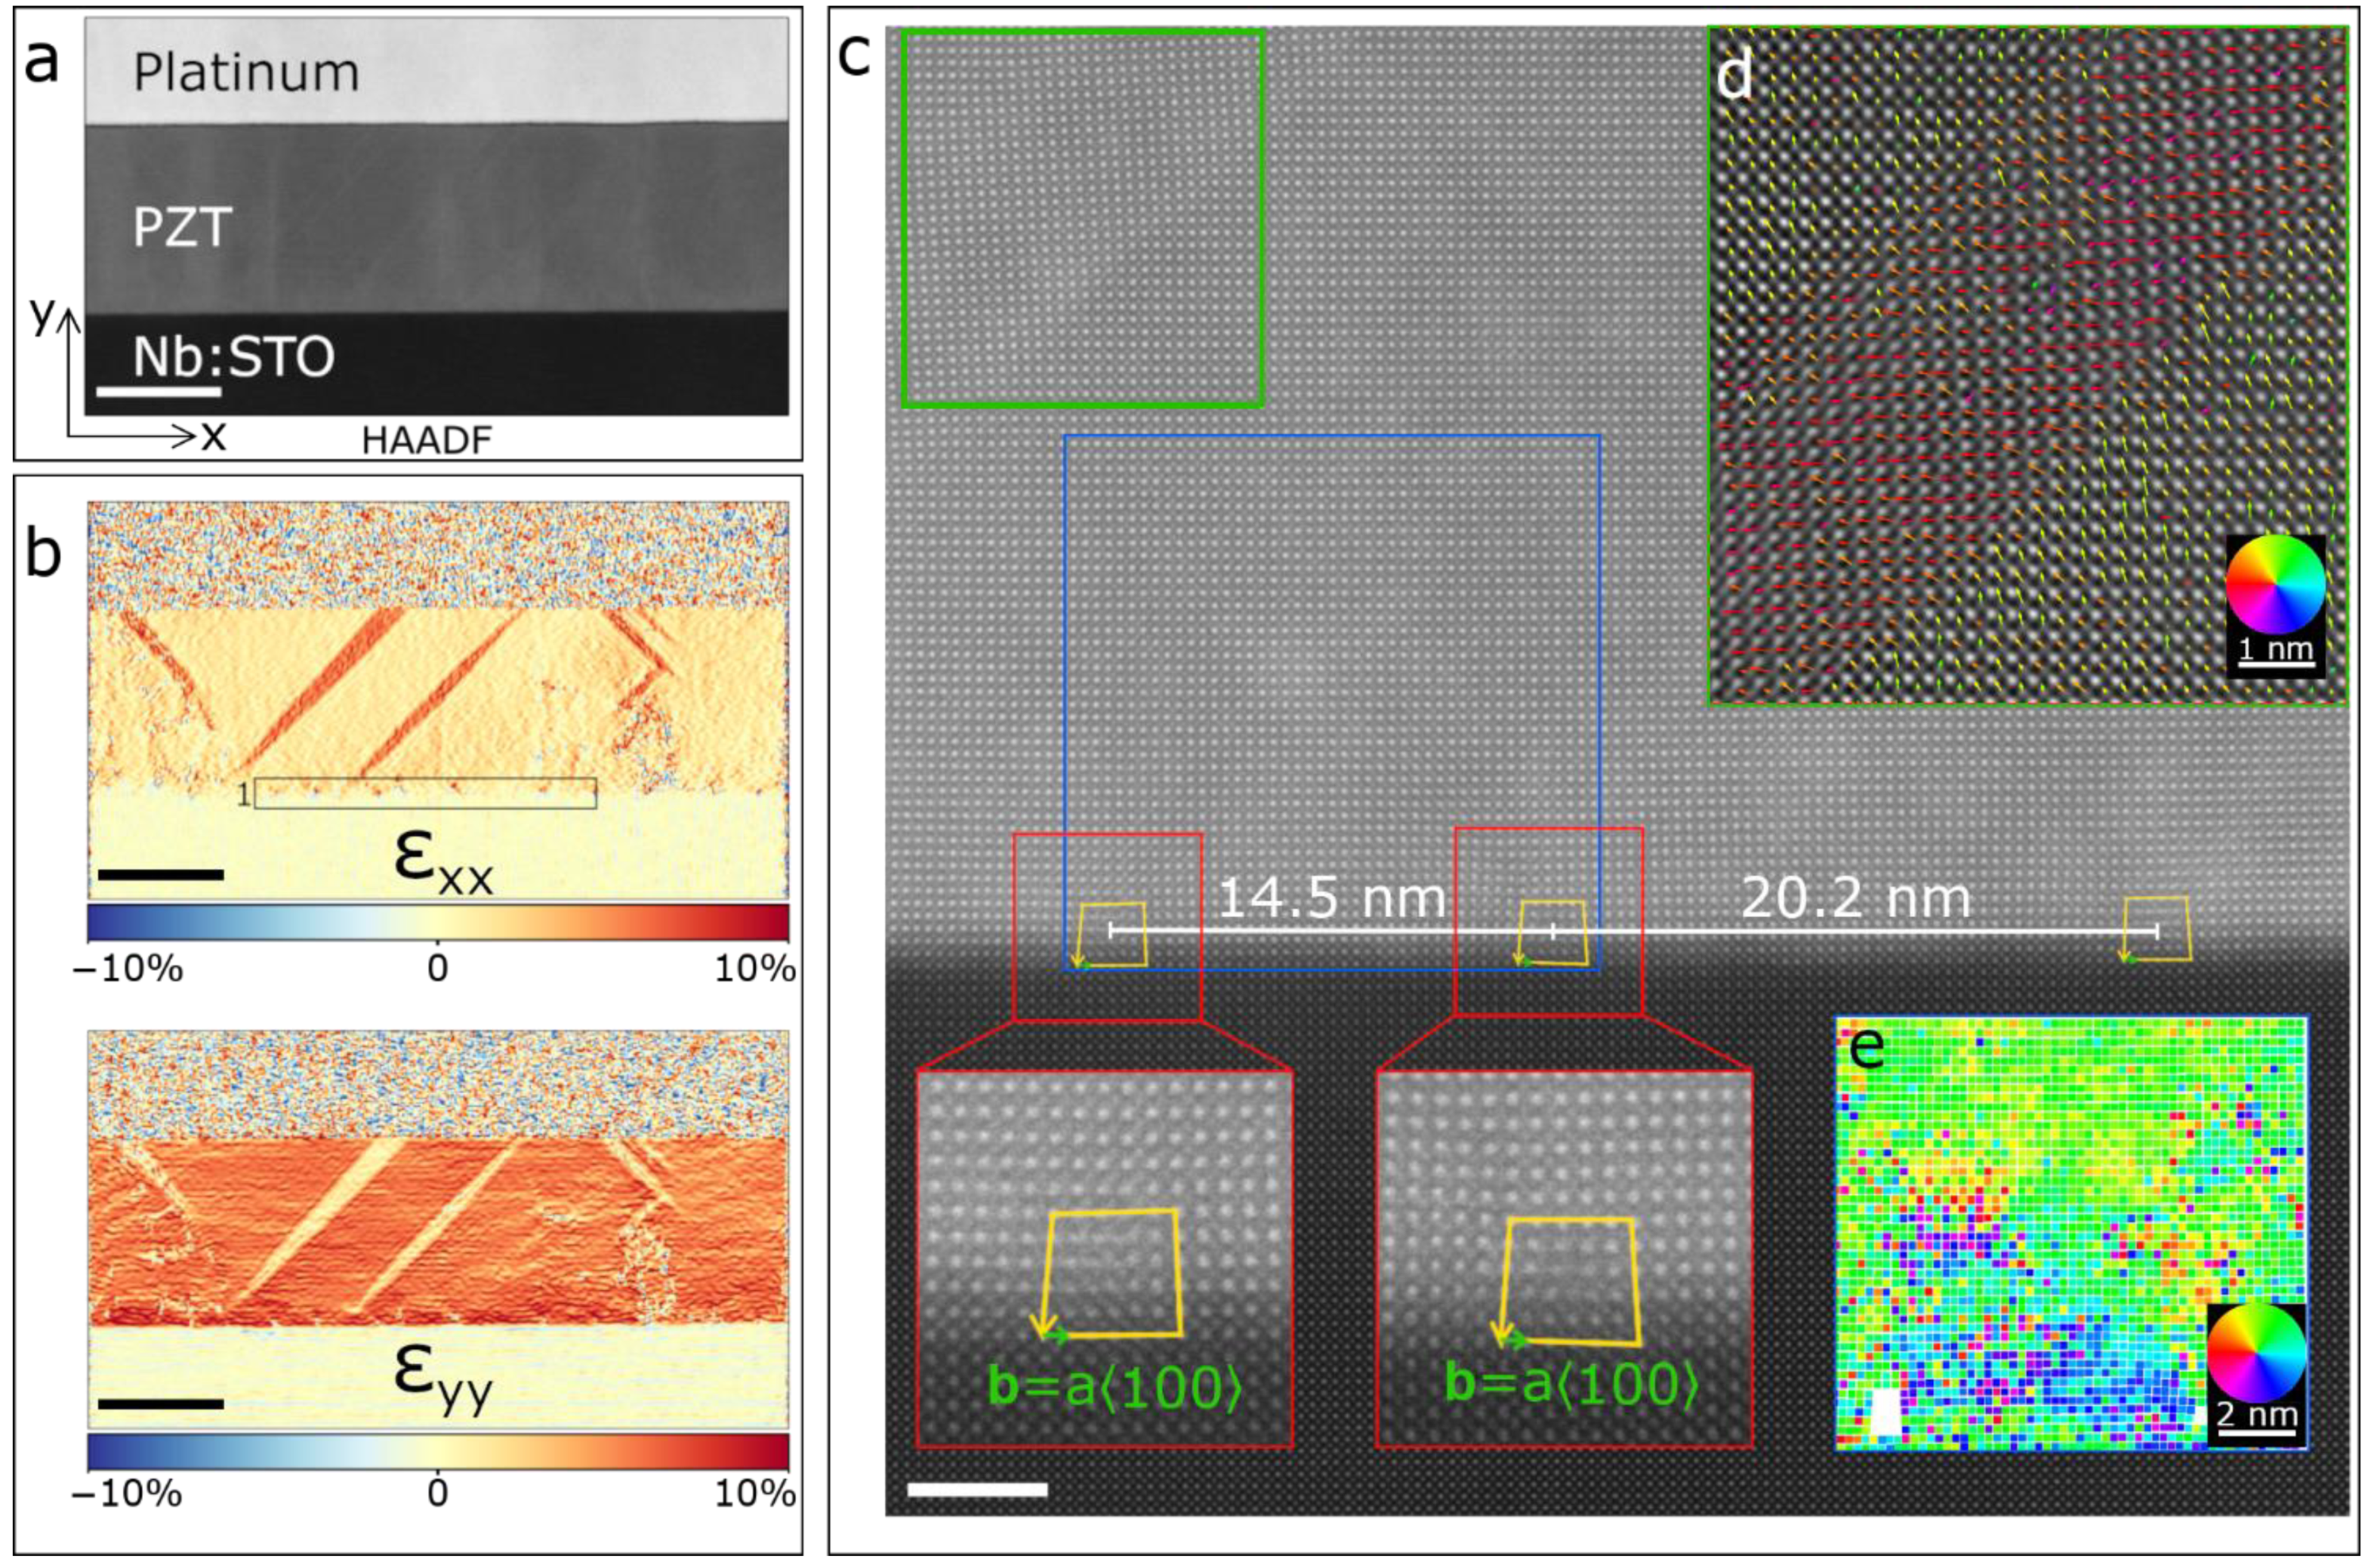Click the Nb:STO substrate label
Image resolution: width=2368 pixels, height=1568 pixels.
pyautogui.click(x=233, y=357)
